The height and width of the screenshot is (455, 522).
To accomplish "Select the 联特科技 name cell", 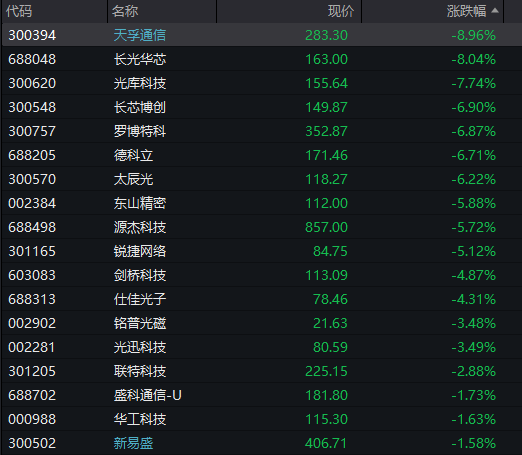I will coord(140,371).
